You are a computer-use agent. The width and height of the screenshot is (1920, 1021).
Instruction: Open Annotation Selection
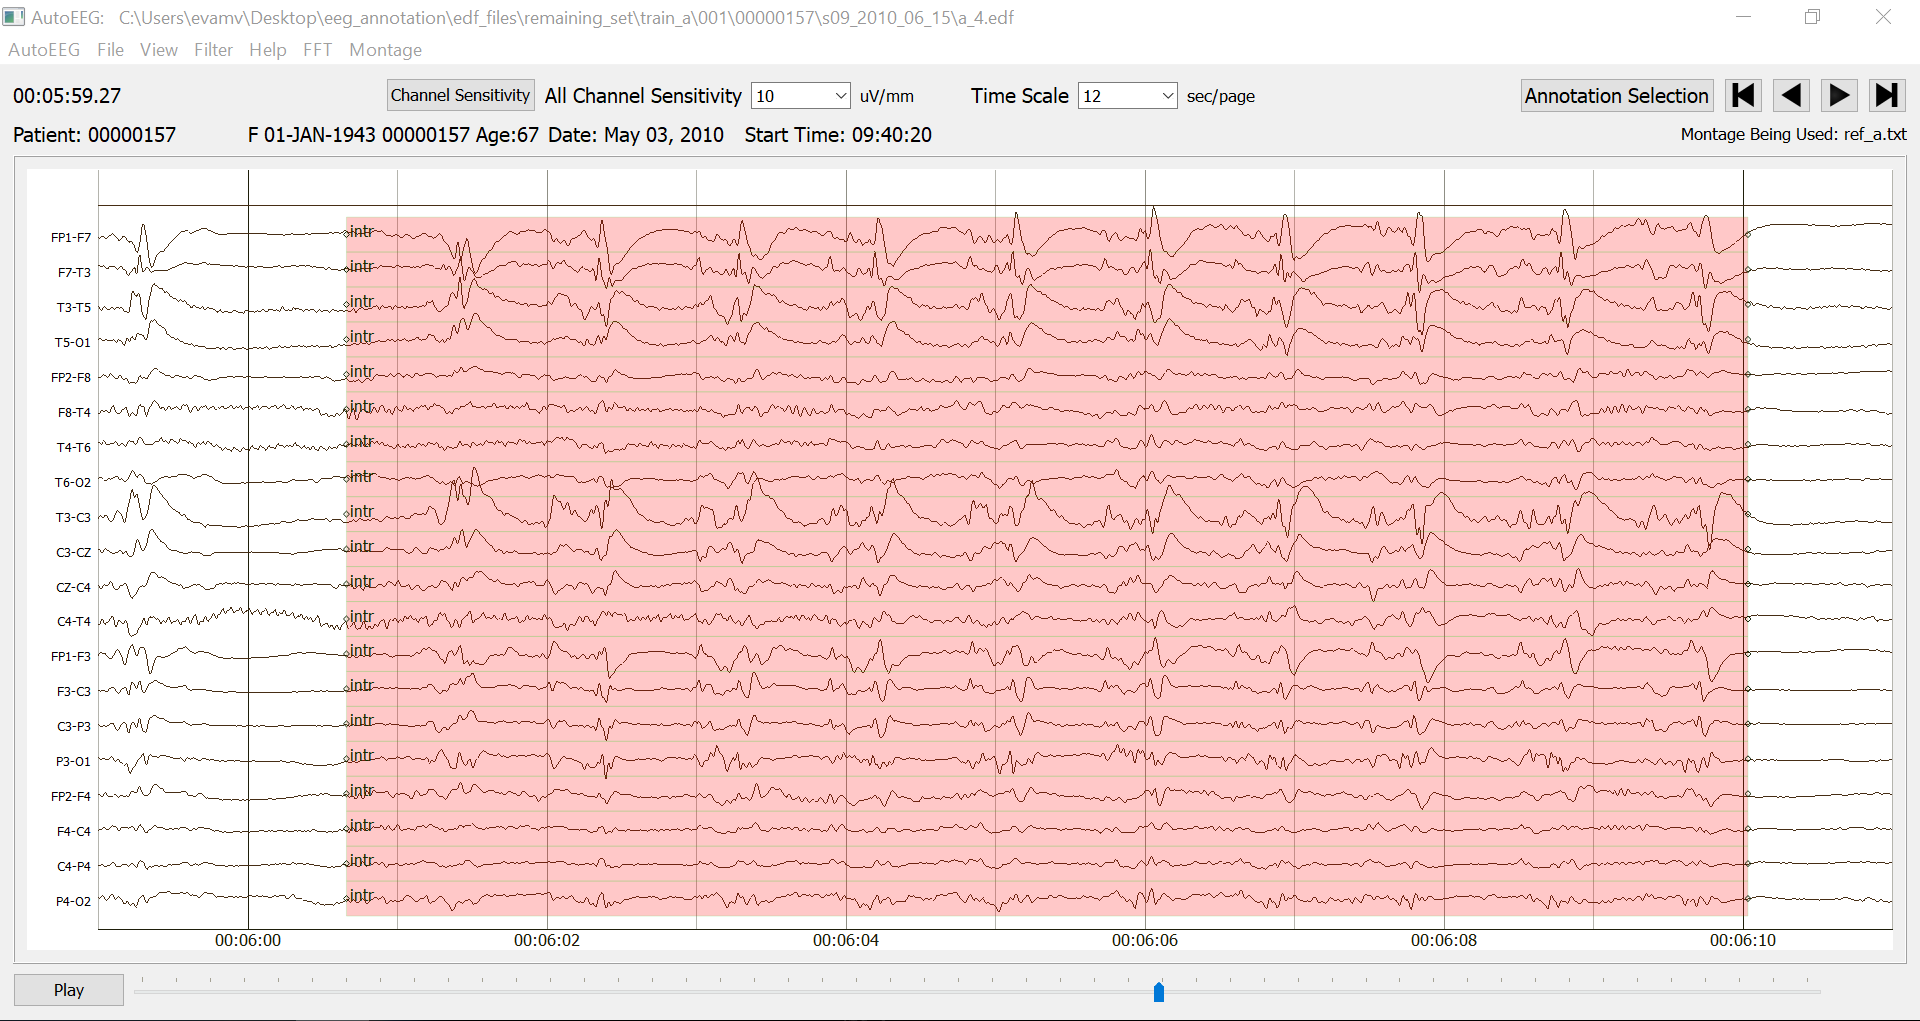(1616, 95)
